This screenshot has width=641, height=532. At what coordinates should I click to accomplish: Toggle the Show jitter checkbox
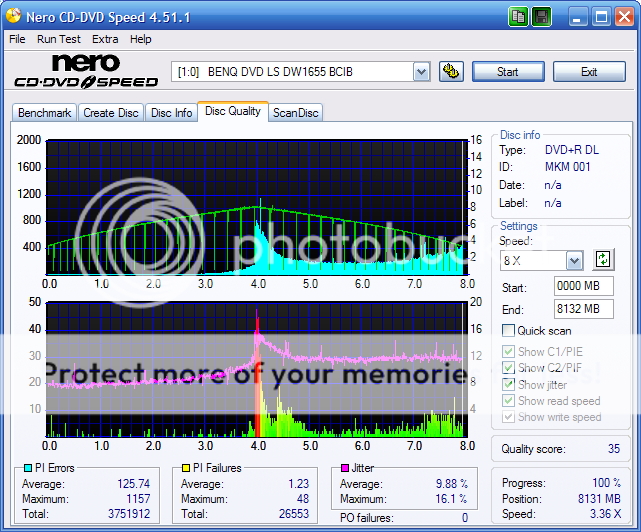point(509,385)
